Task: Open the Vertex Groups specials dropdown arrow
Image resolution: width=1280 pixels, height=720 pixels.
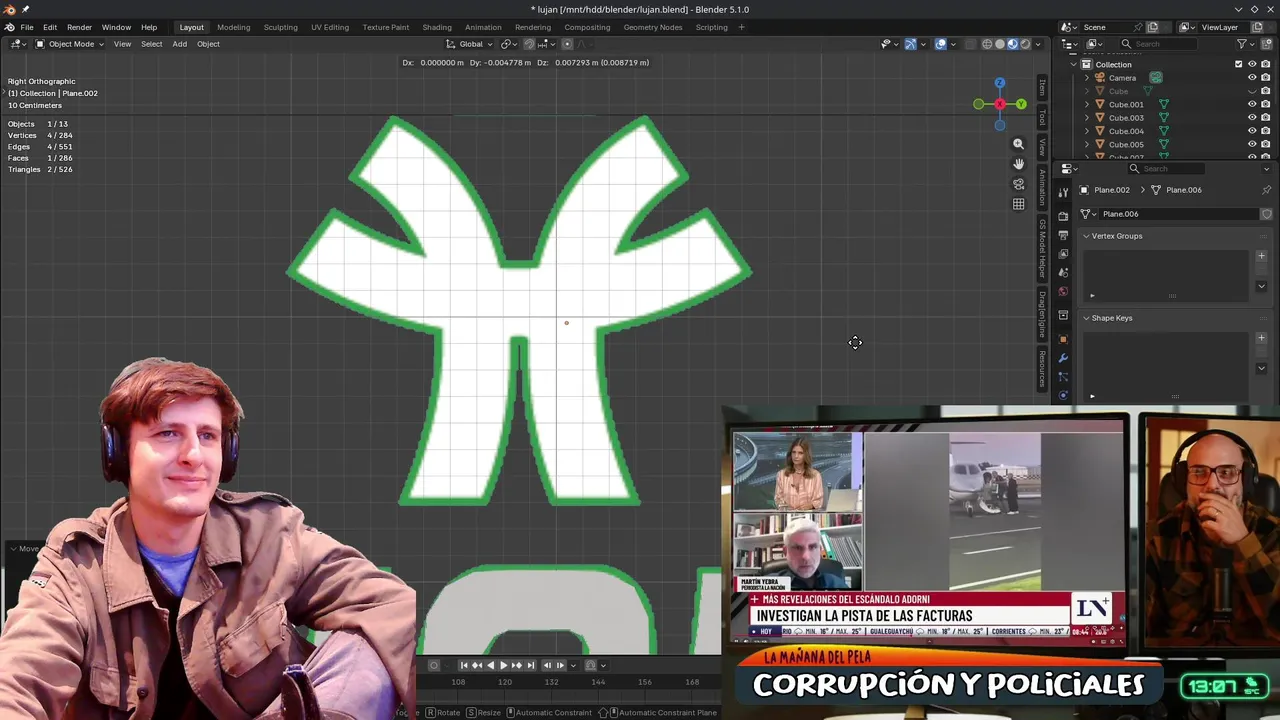Action: pyautogui.click(x=1261, y=286)
